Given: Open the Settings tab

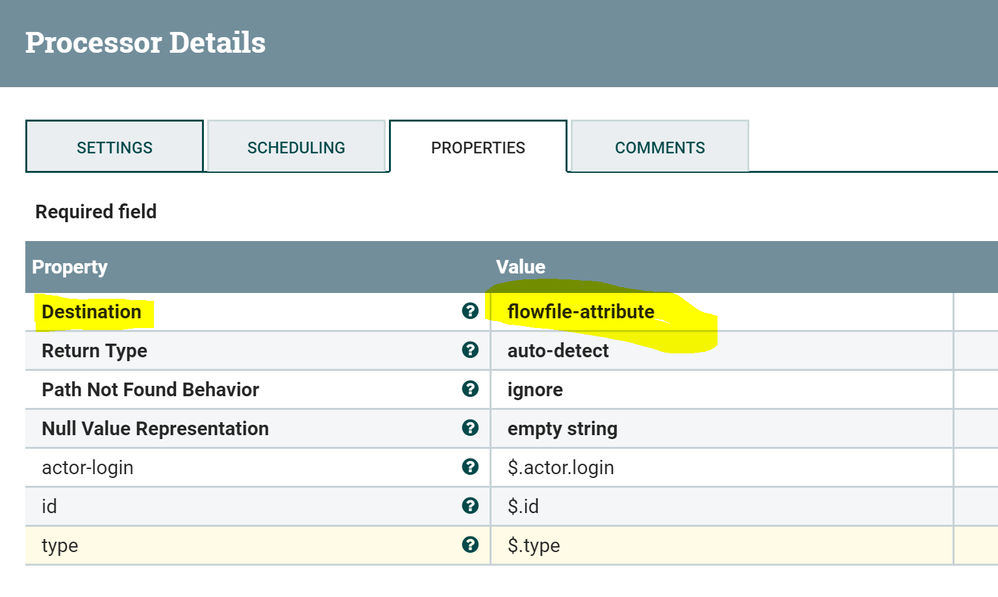Looking at the screenshot, I should (114, 147).
